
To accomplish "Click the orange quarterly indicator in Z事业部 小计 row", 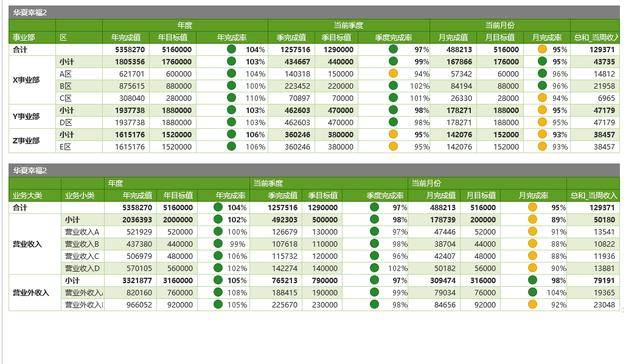I will tap(393, 134).
